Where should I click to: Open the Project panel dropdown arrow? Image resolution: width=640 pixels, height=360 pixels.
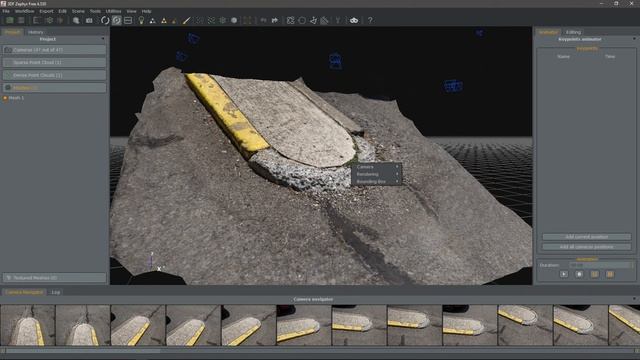point(103,39)
